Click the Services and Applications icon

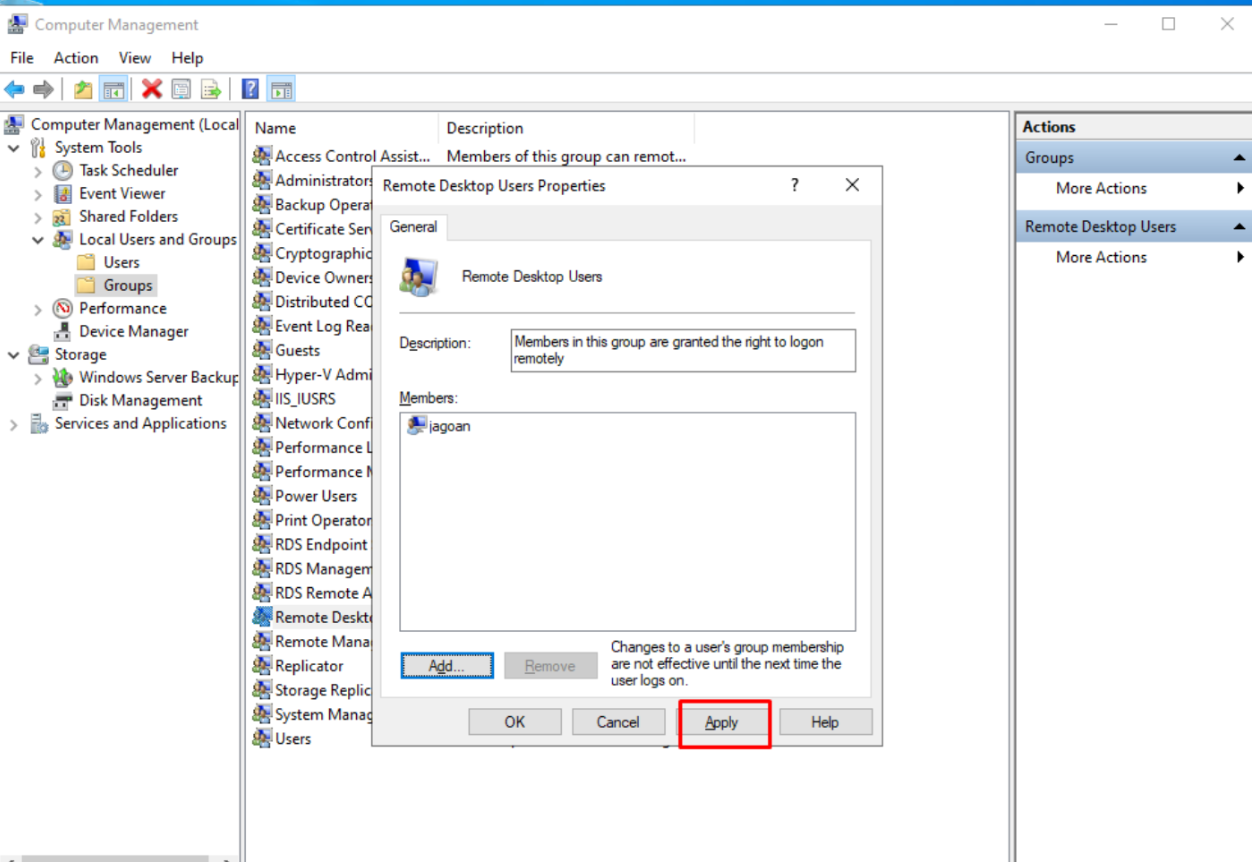tap(39, 423)
